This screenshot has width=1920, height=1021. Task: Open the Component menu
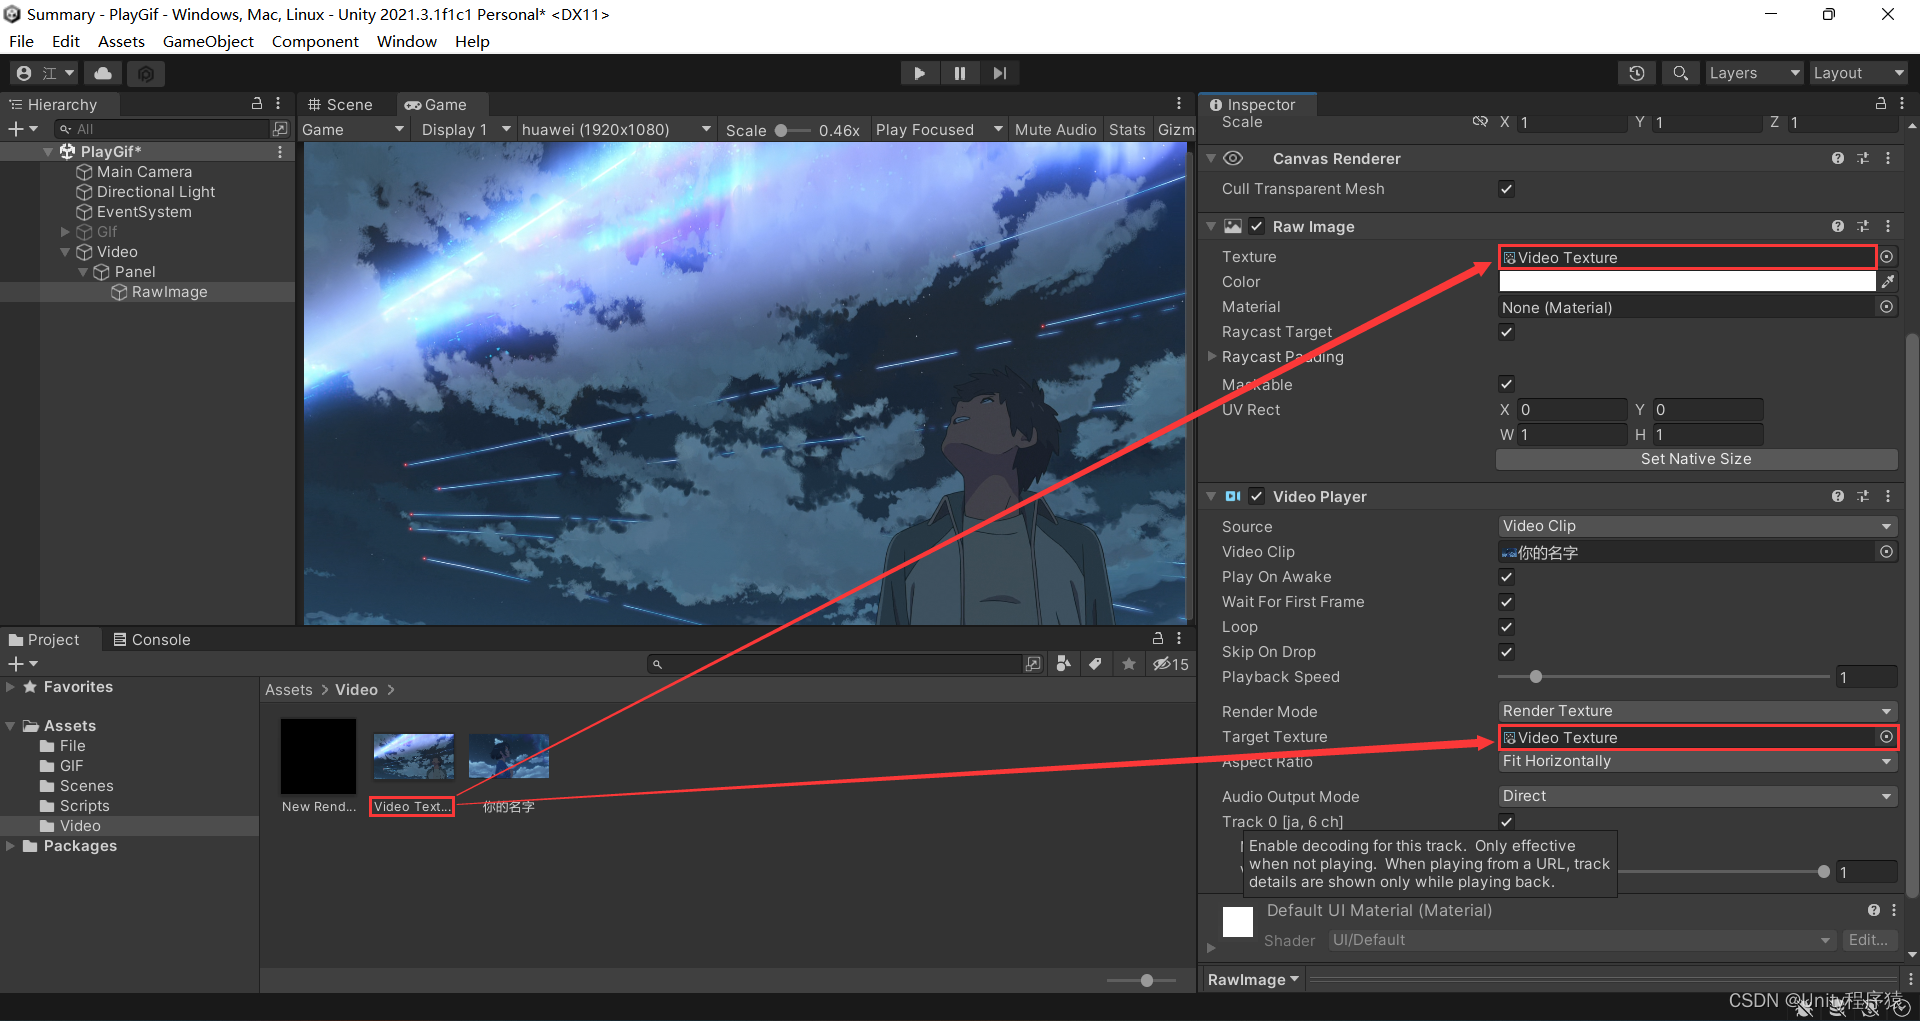[x=315, y=41]
